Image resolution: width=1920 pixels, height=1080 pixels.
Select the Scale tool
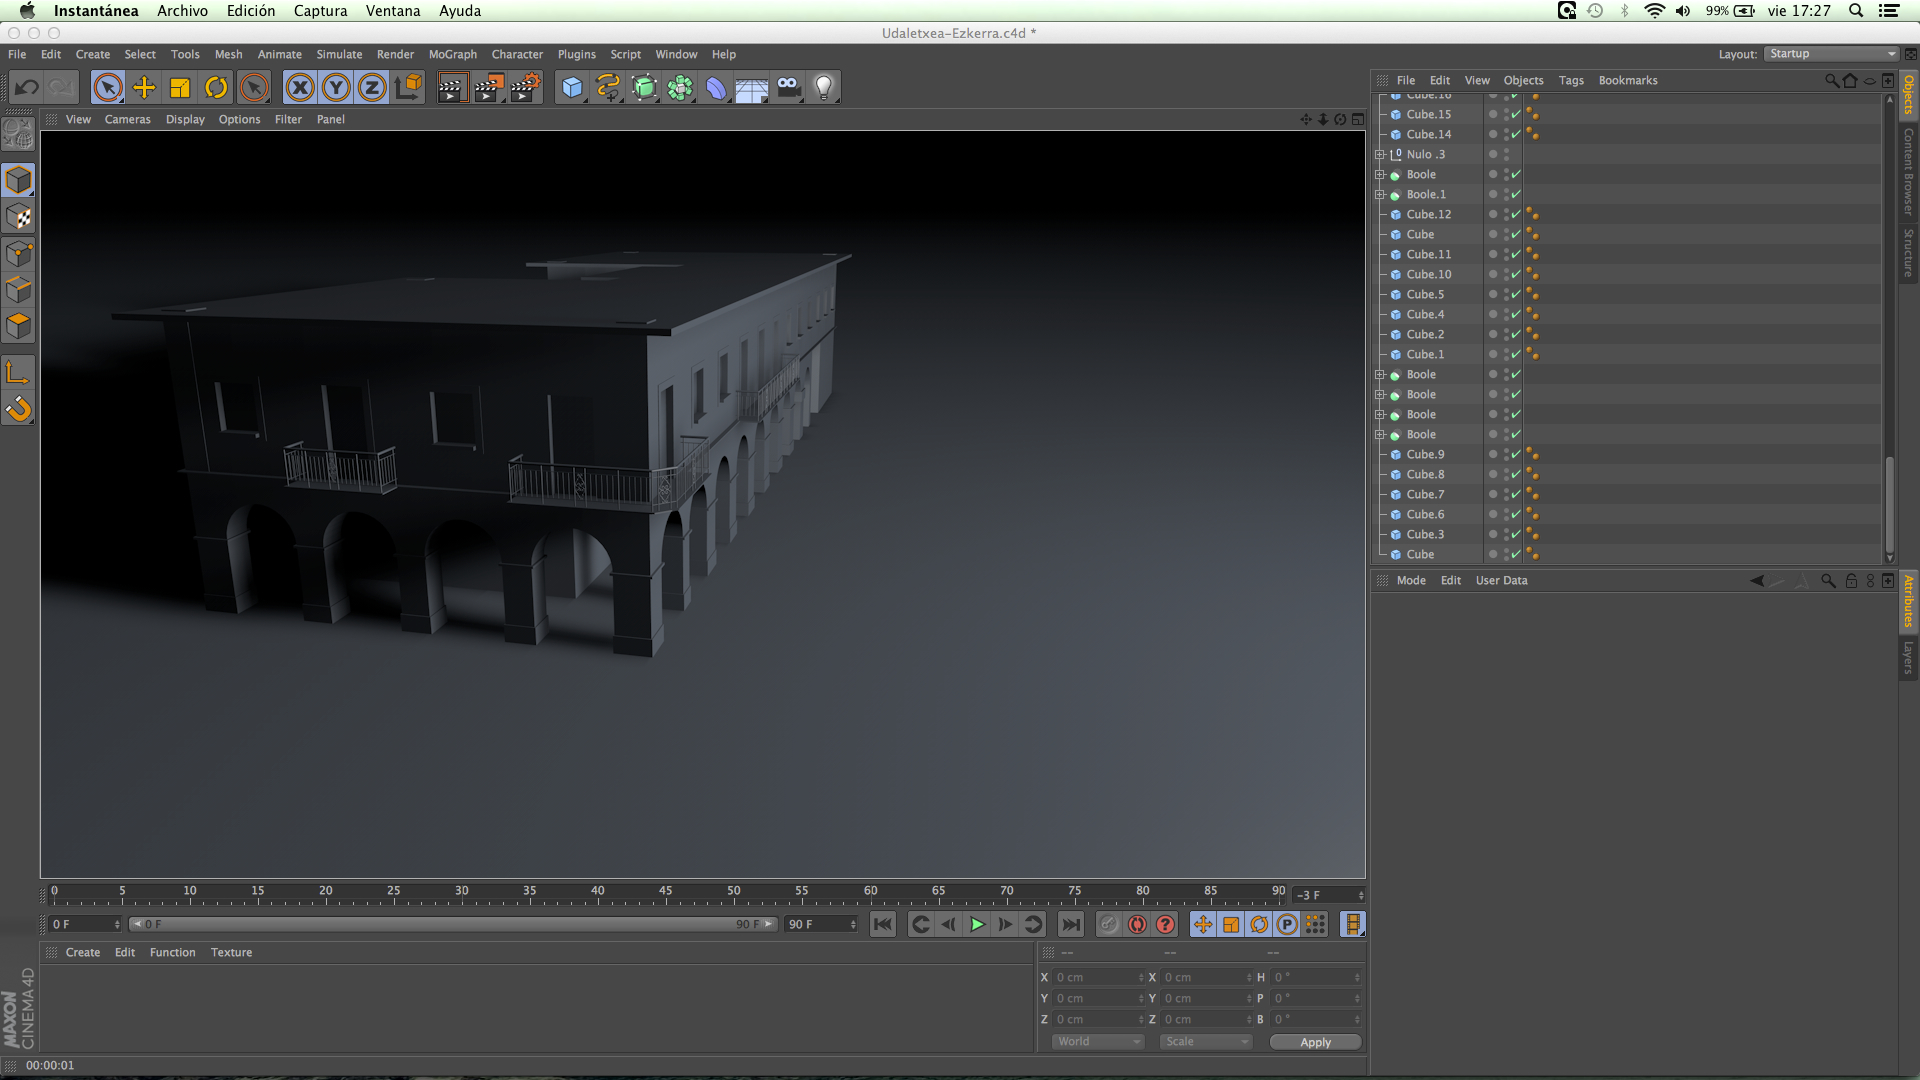180,88
